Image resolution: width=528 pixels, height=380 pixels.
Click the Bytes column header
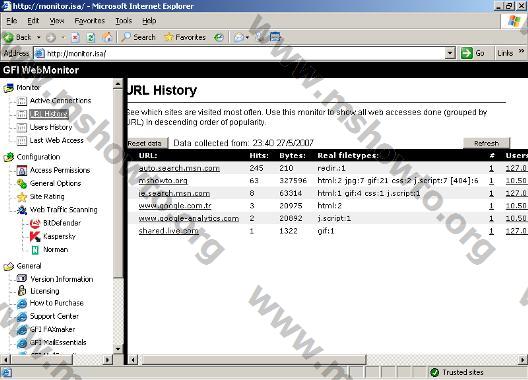[x=292, y=156]
